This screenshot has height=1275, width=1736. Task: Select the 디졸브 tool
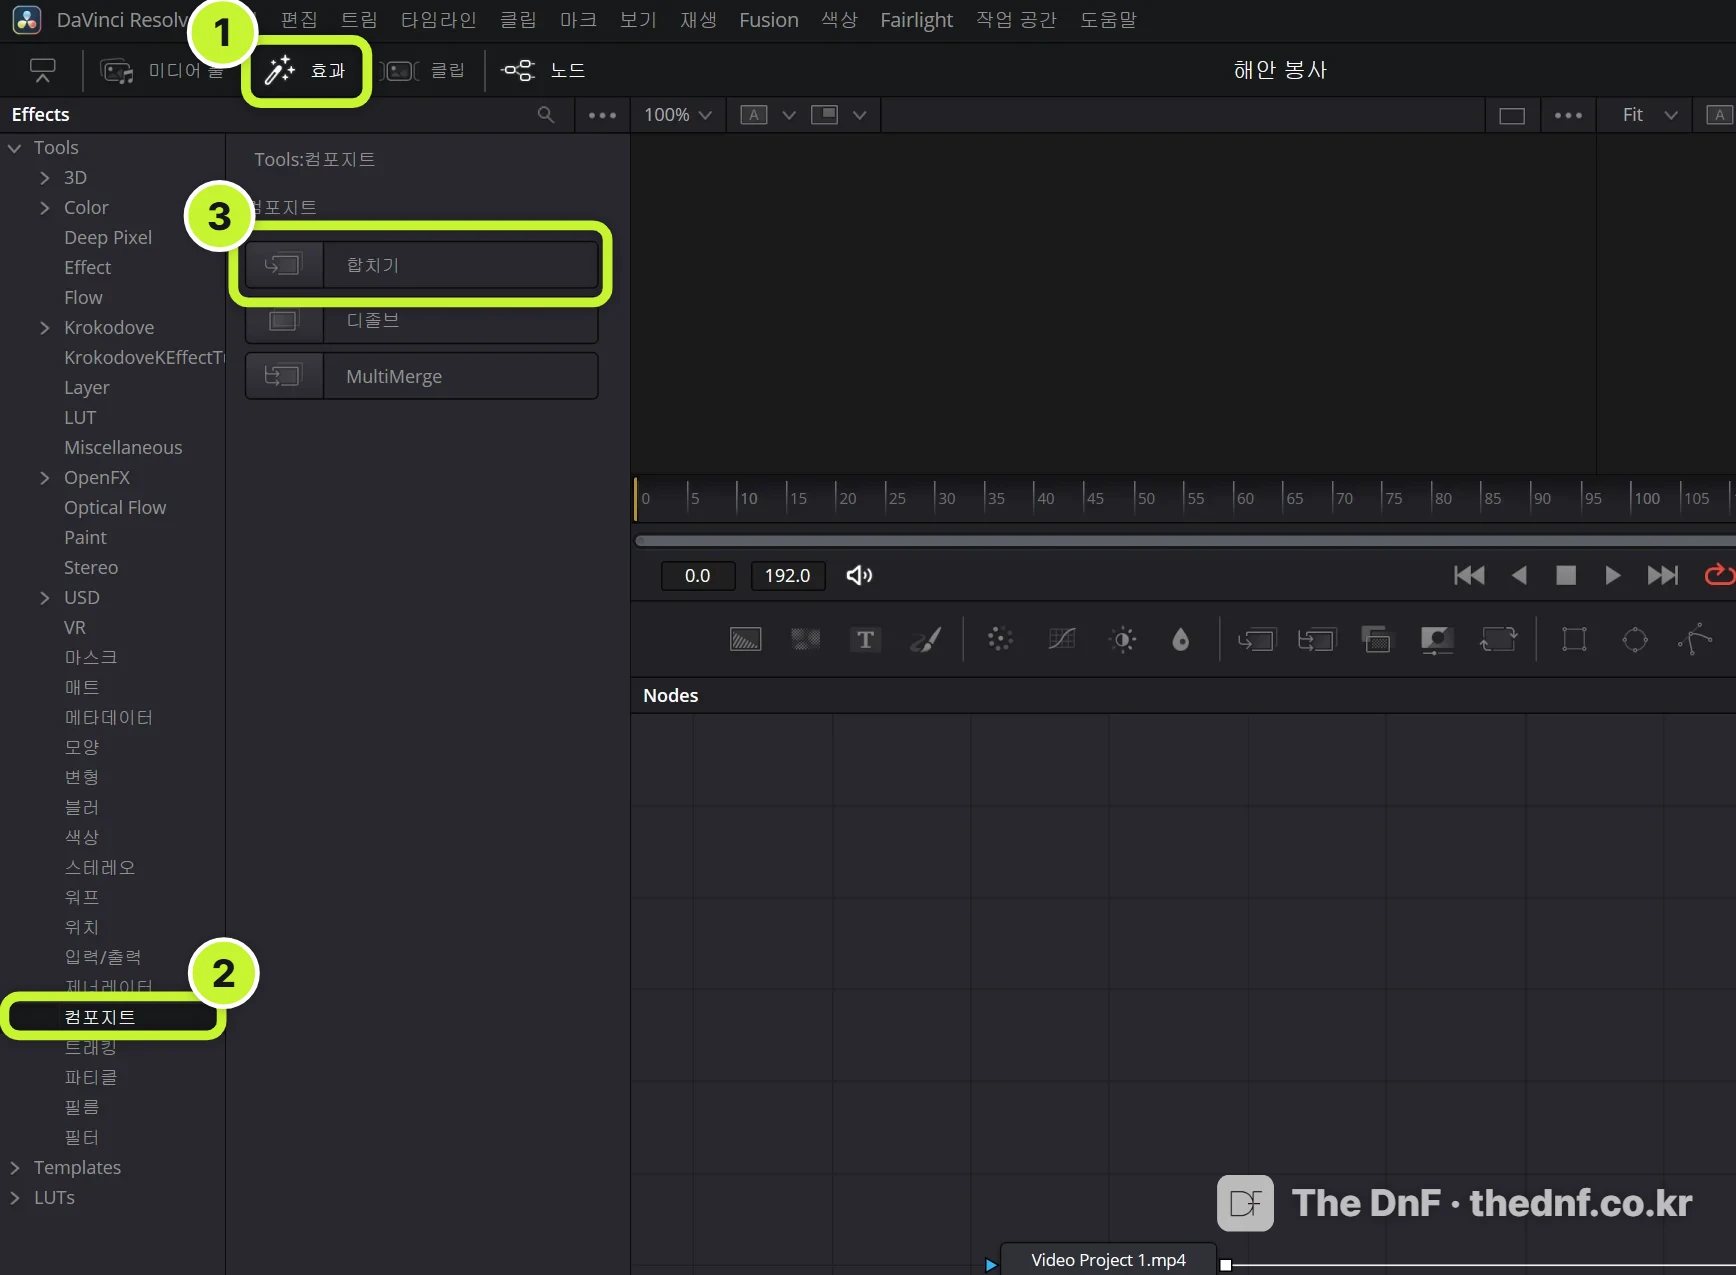422,320
